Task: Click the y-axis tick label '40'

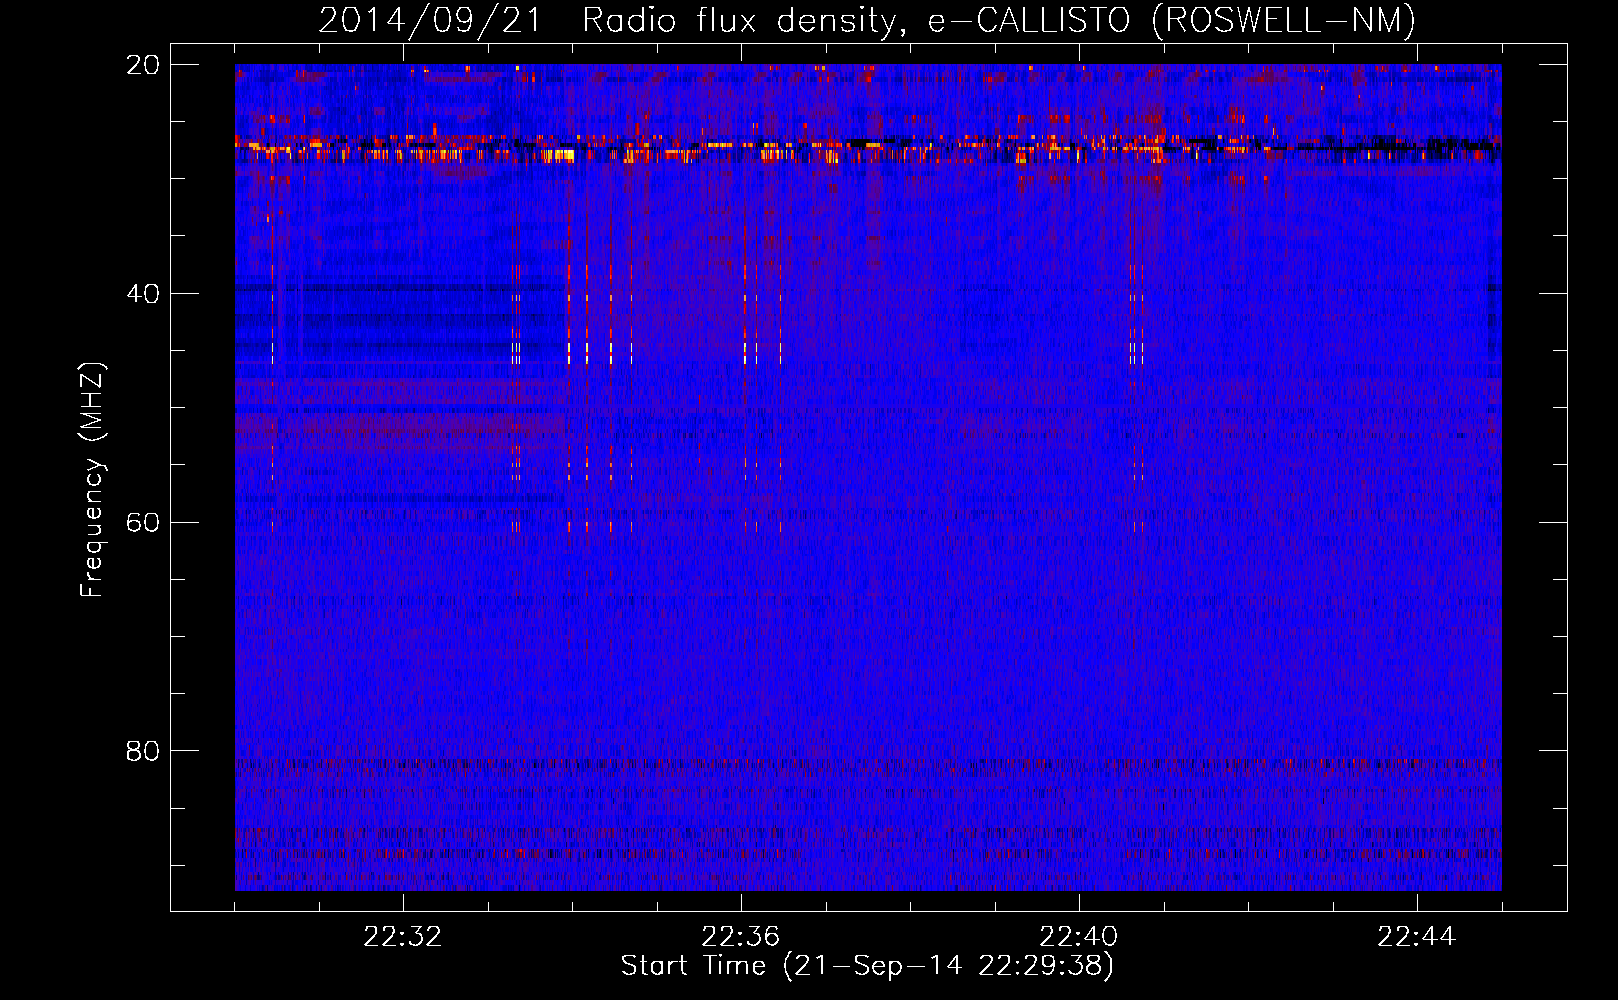Action: coord(143,294)
